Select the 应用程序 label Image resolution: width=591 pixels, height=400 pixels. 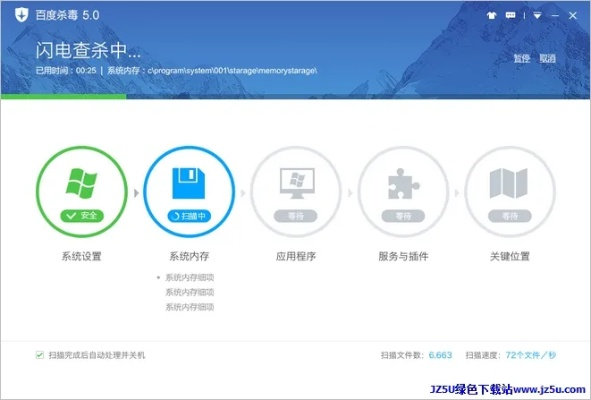coord(296,256)
